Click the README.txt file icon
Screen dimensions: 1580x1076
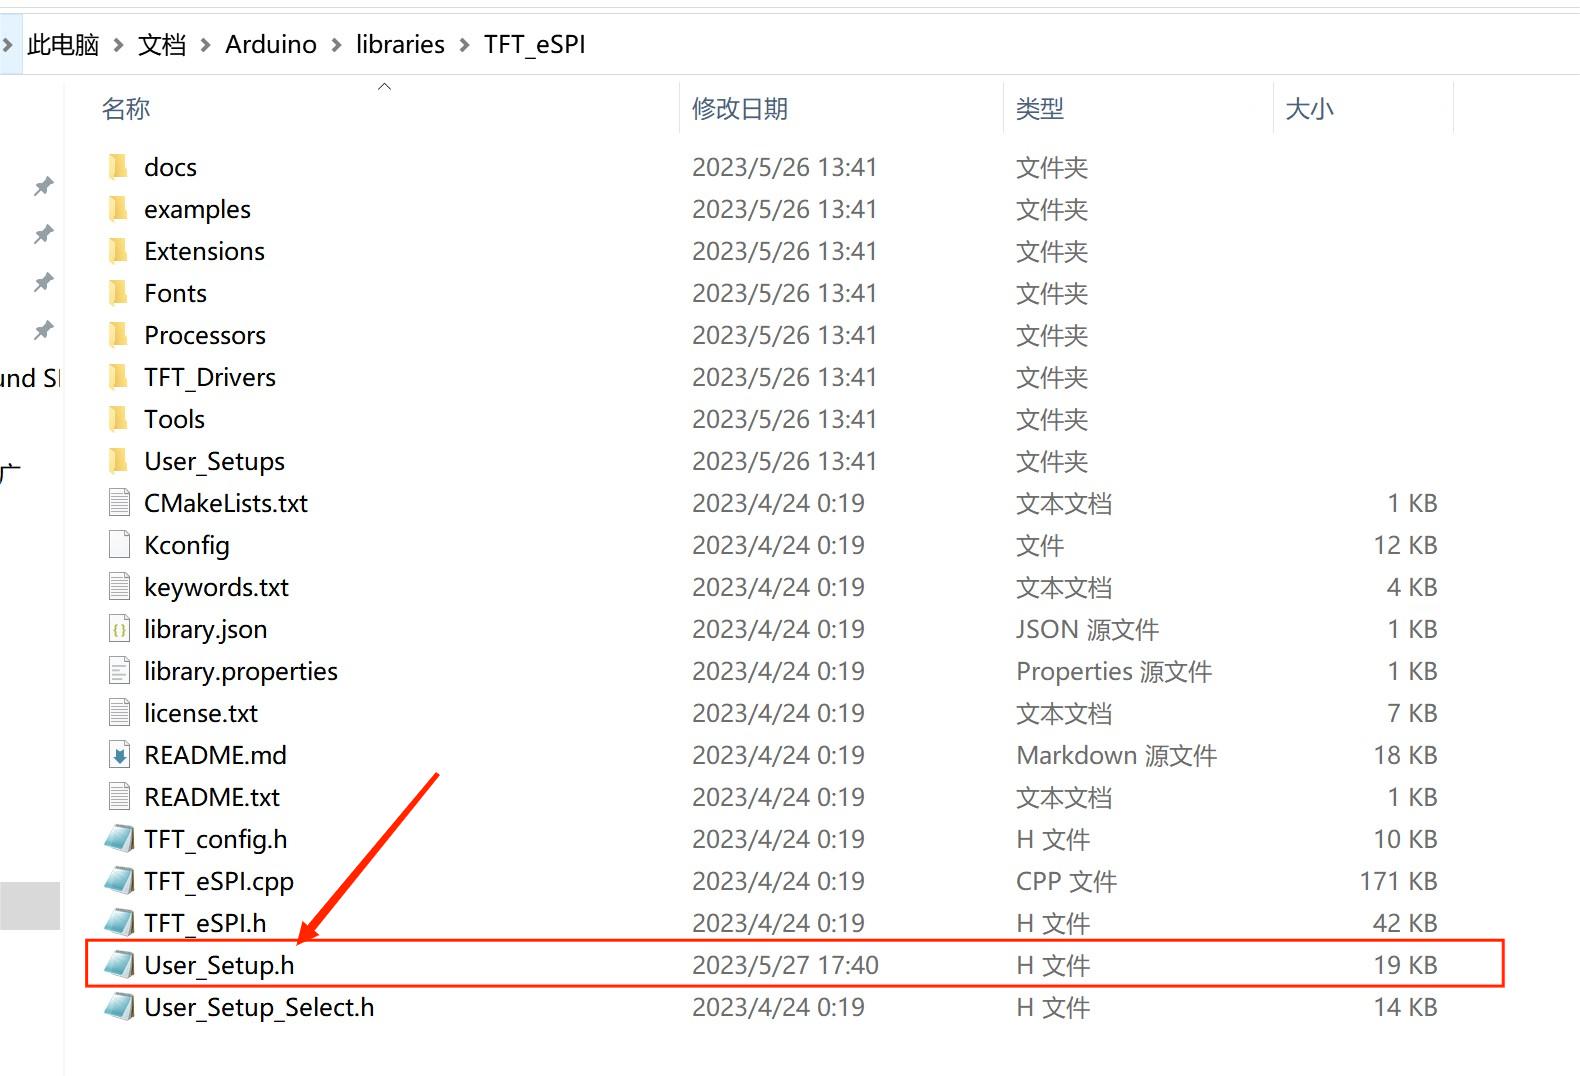click(119, 797)
